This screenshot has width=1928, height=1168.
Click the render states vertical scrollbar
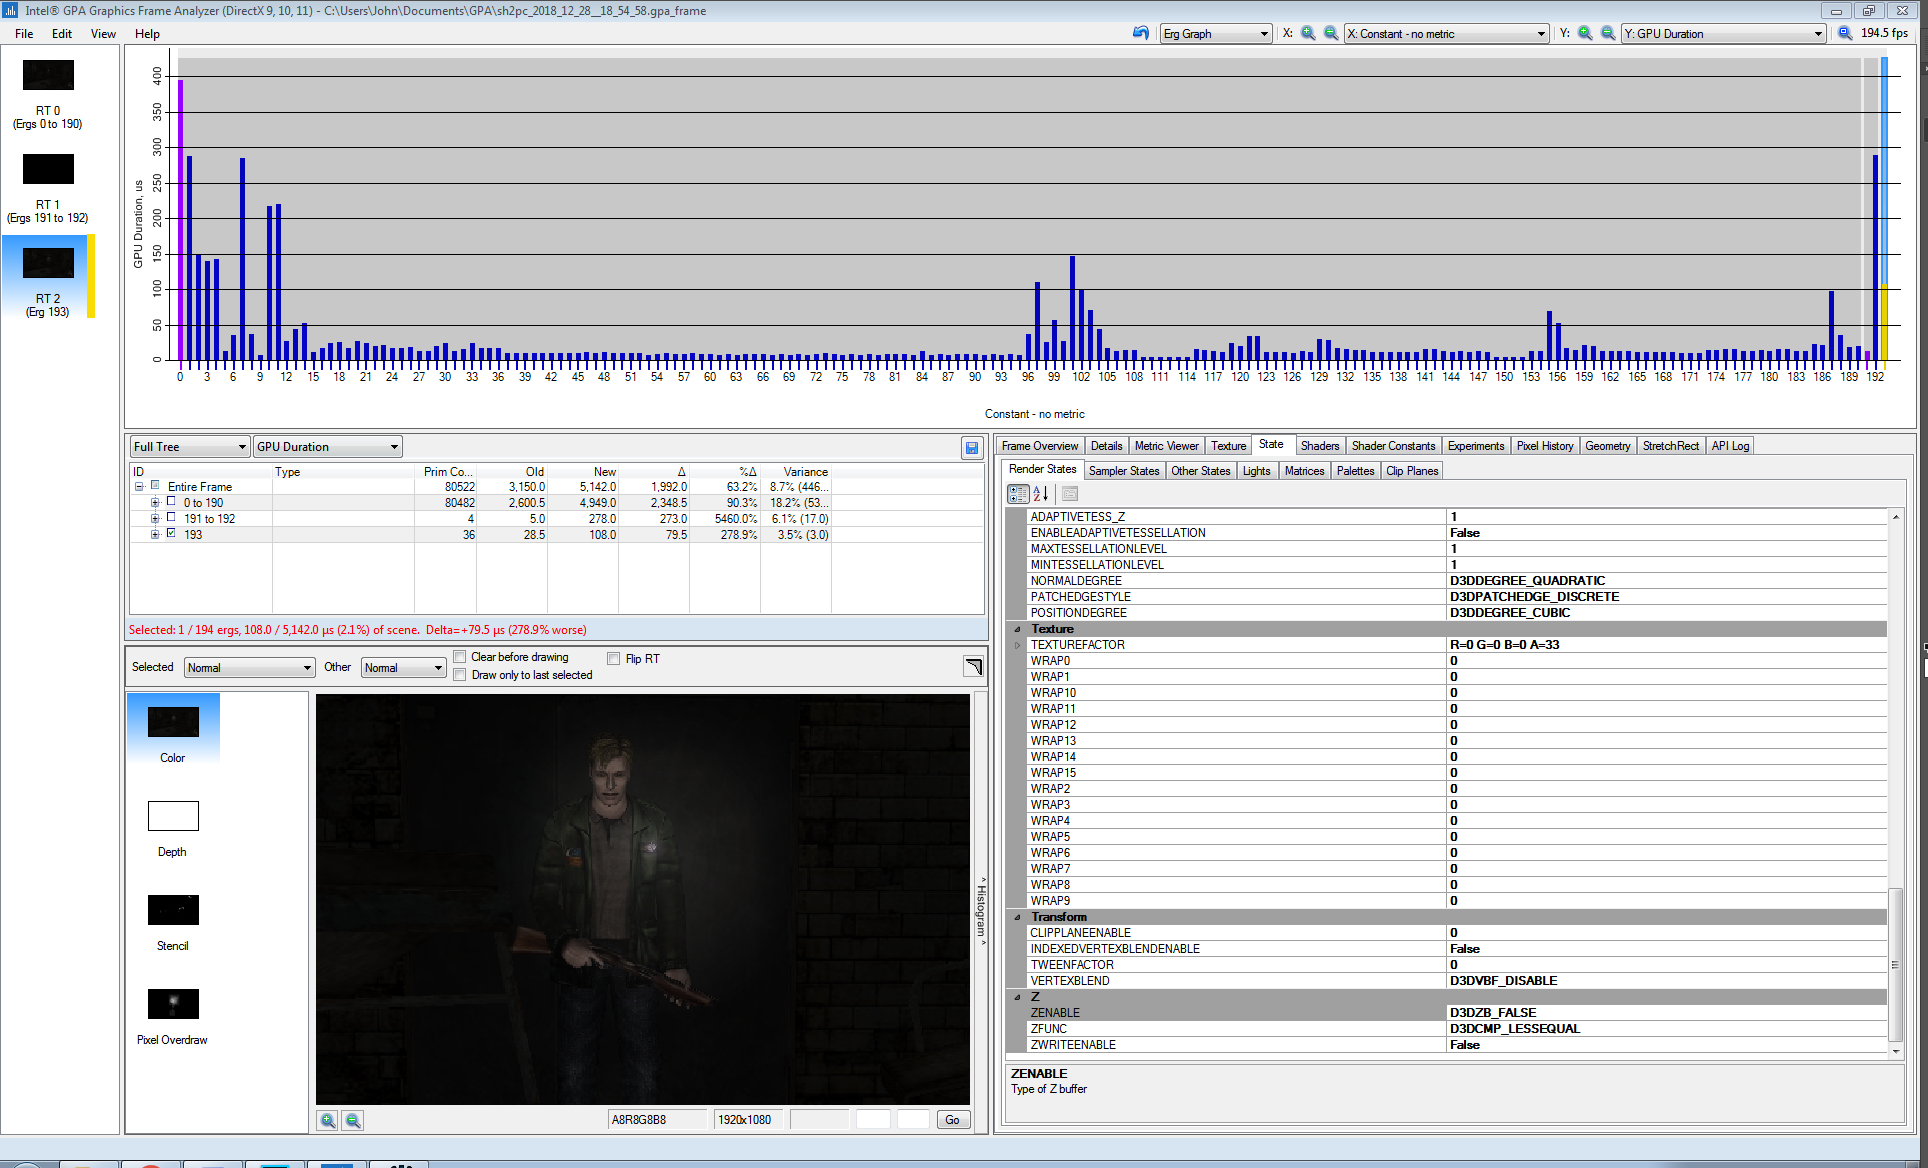1895,782
